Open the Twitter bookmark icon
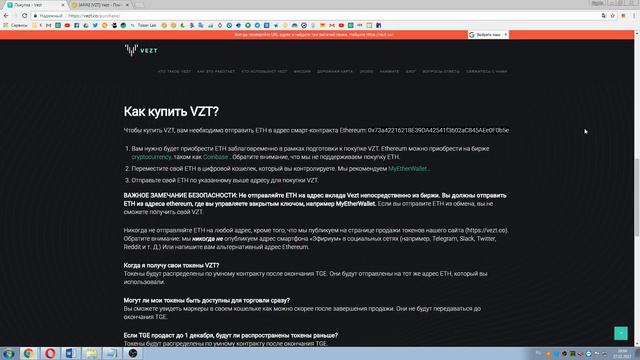640x360 pixels. coord(95,25)
